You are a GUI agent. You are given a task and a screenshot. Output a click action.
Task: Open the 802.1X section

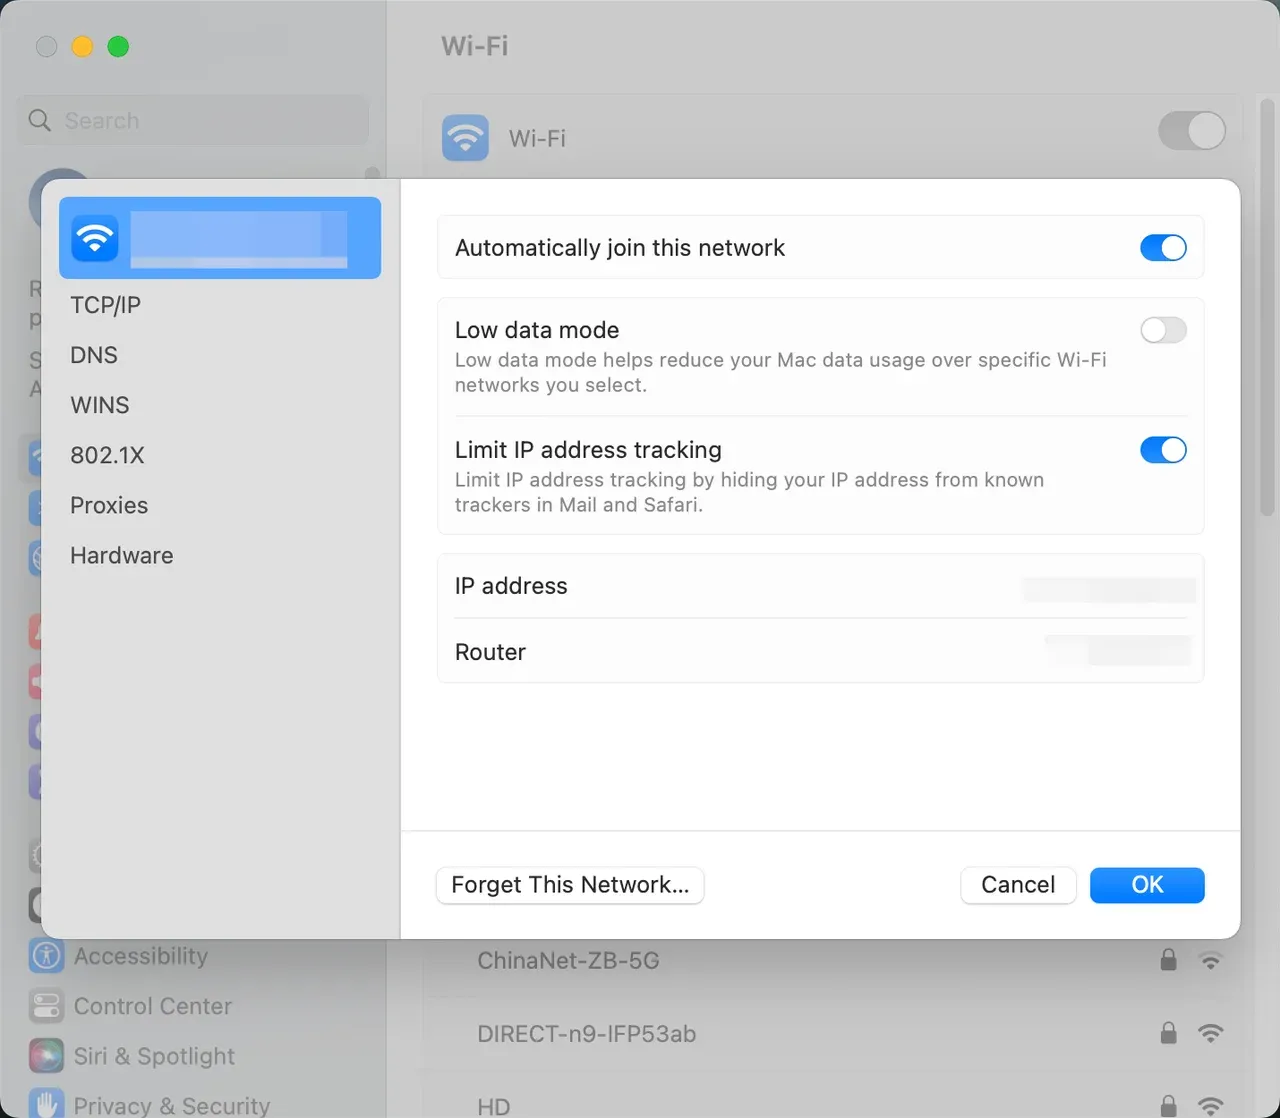click(107, 455)
